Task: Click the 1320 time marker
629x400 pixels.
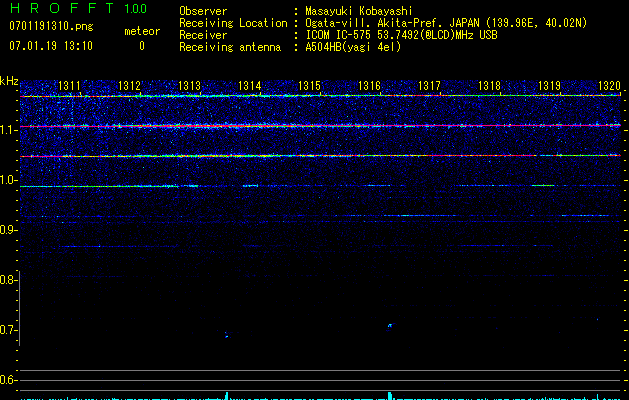Action: coord(609,87)
